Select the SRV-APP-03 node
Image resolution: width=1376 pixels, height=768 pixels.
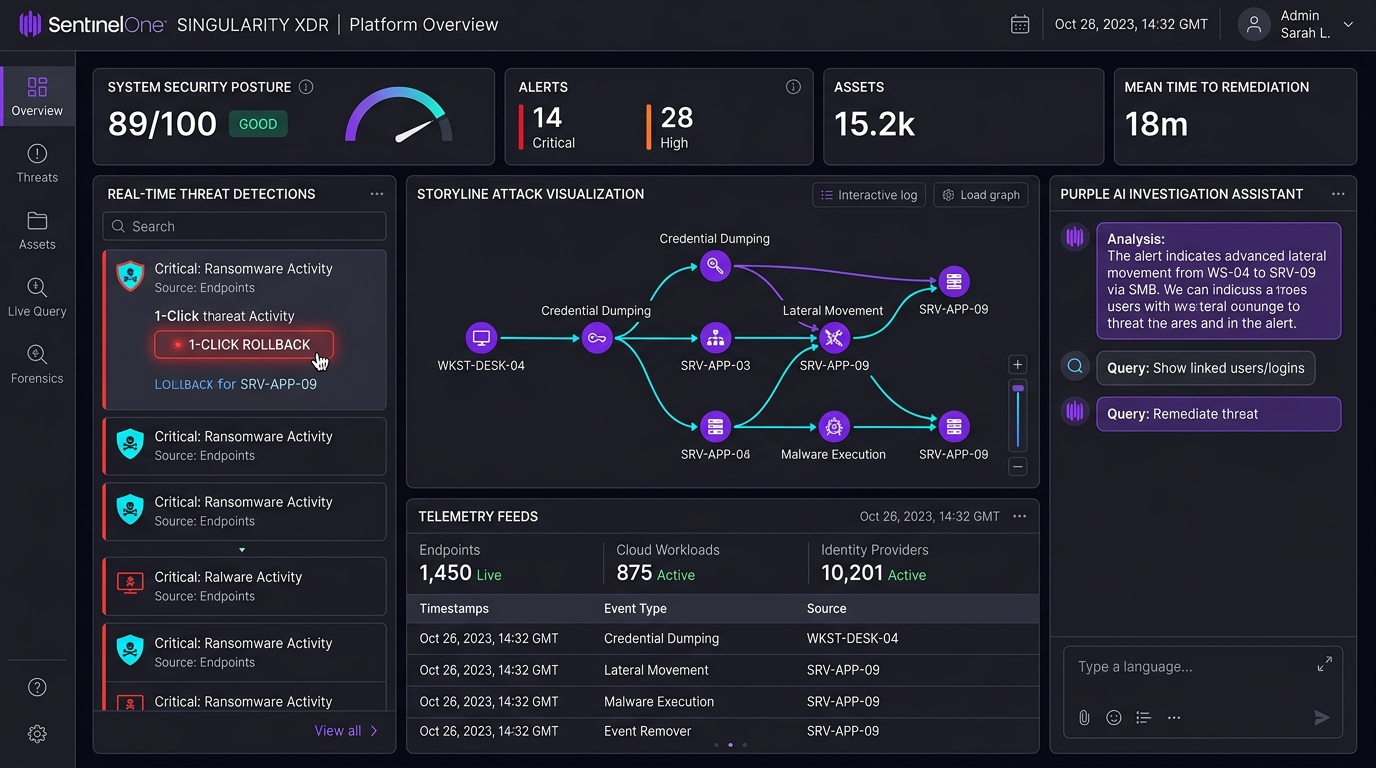click(x=715, y=338)
